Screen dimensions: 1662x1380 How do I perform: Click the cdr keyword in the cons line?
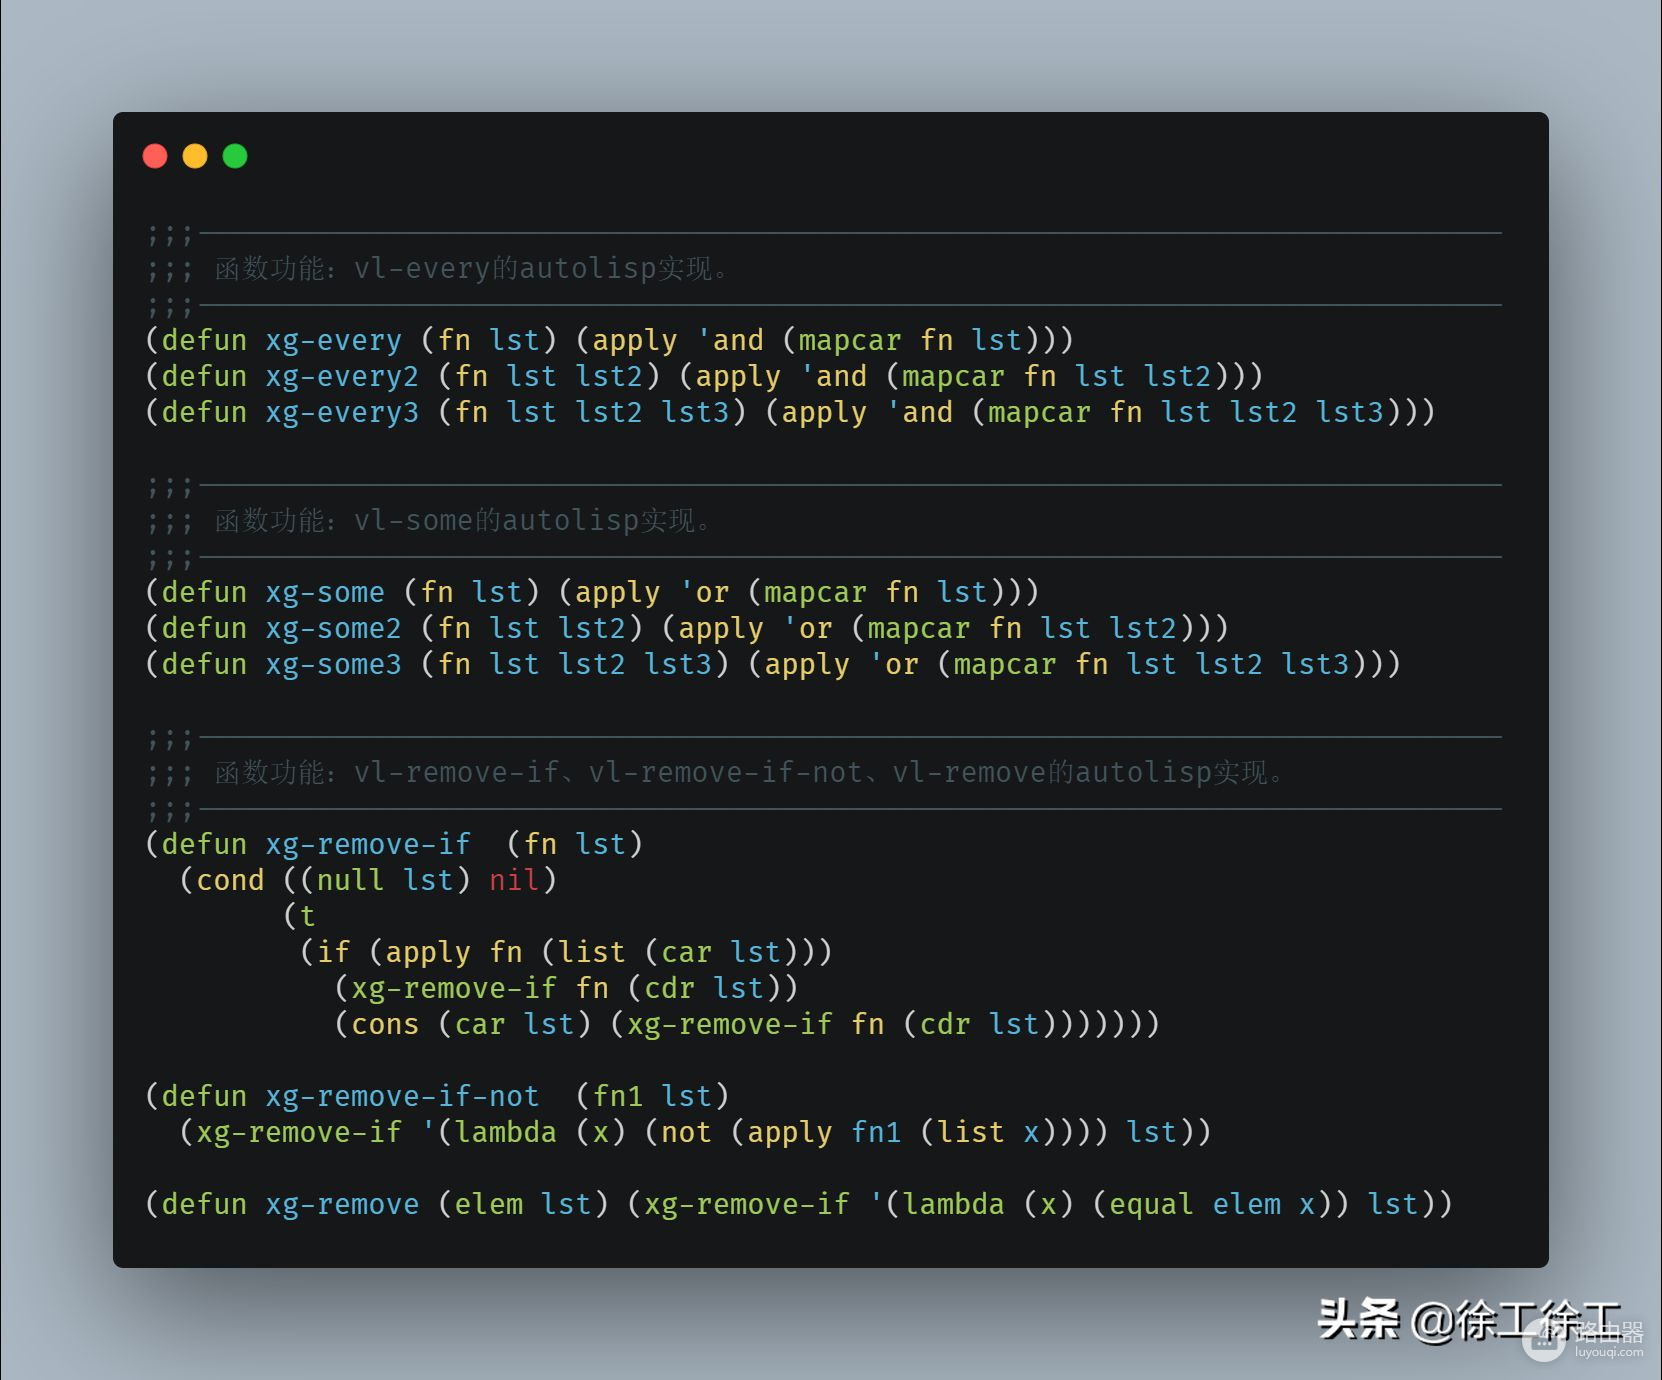pos(945,1025)
